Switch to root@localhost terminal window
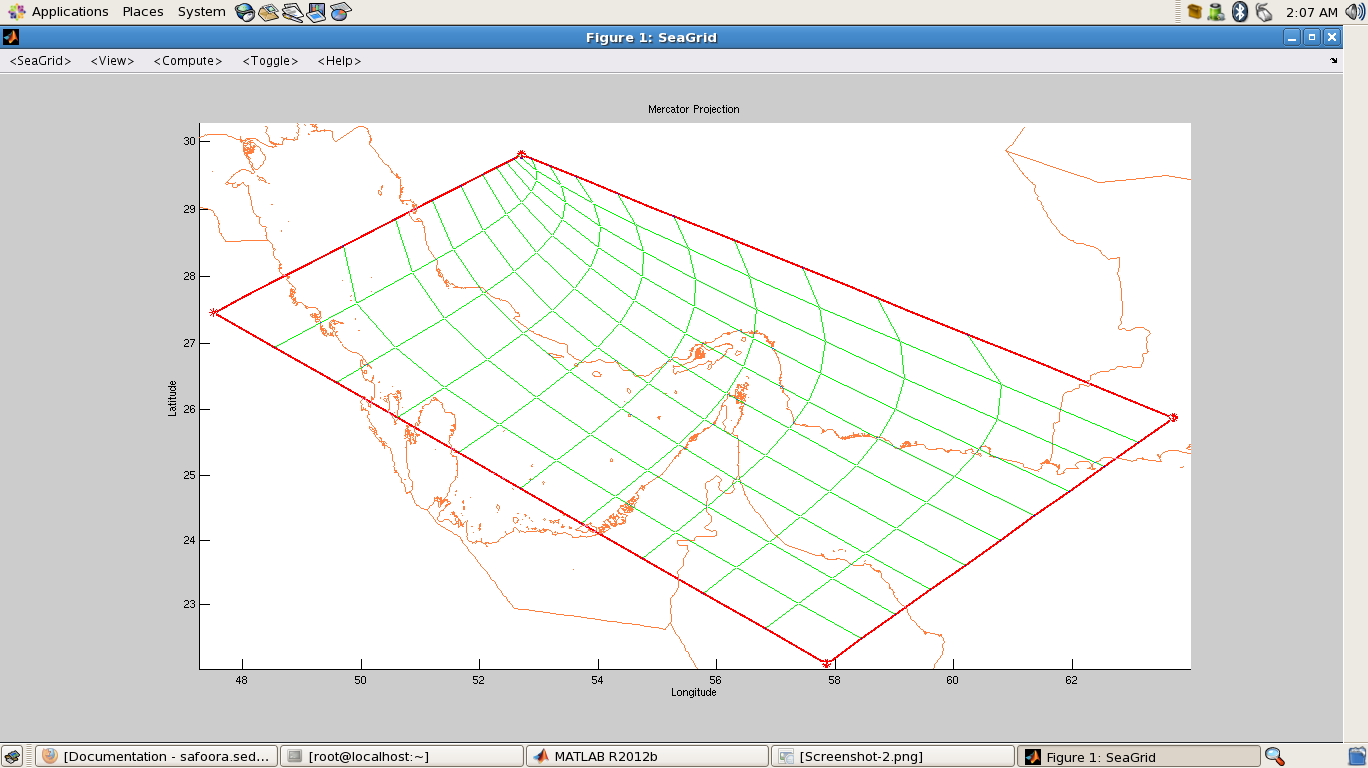Viewport: 1368px width, 768px height. point(400,756)
